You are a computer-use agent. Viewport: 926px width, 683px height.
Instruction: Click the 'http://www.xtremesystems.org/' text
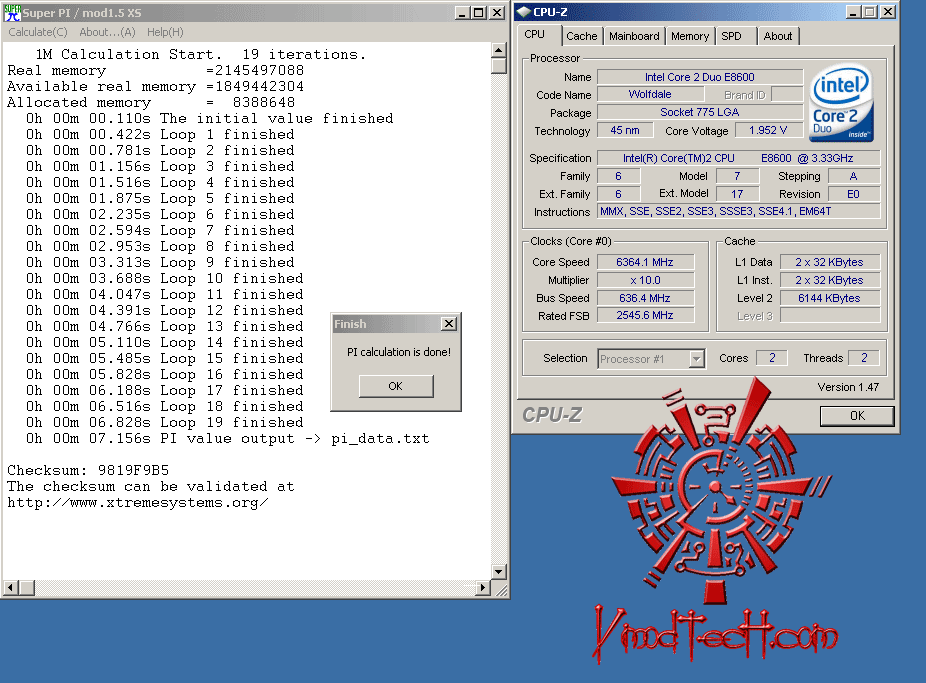coord(138,502)
